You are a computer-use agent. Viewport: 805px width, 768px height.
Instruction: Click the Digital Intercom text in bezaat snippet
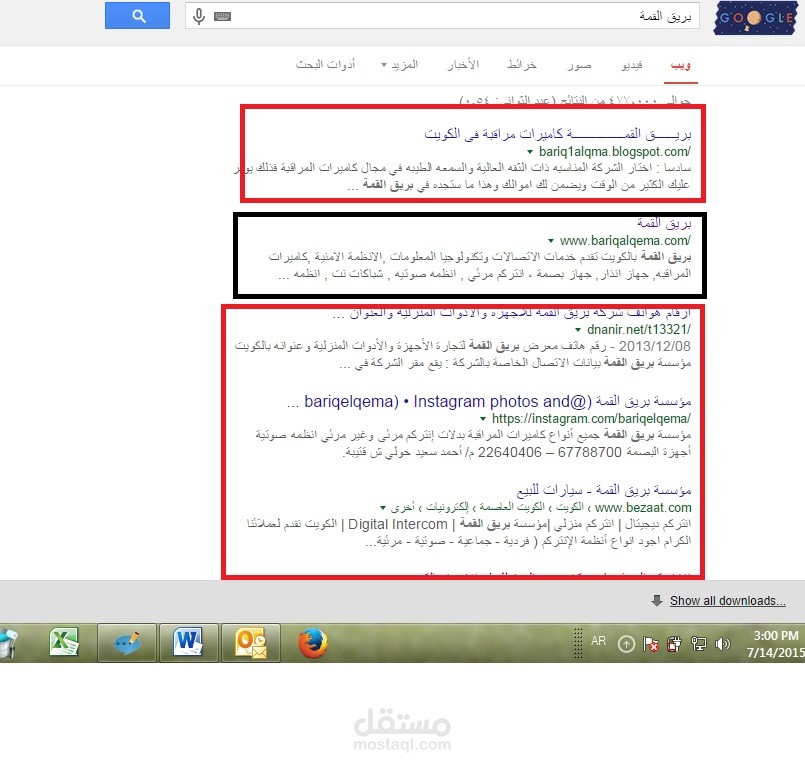(398, 524)
